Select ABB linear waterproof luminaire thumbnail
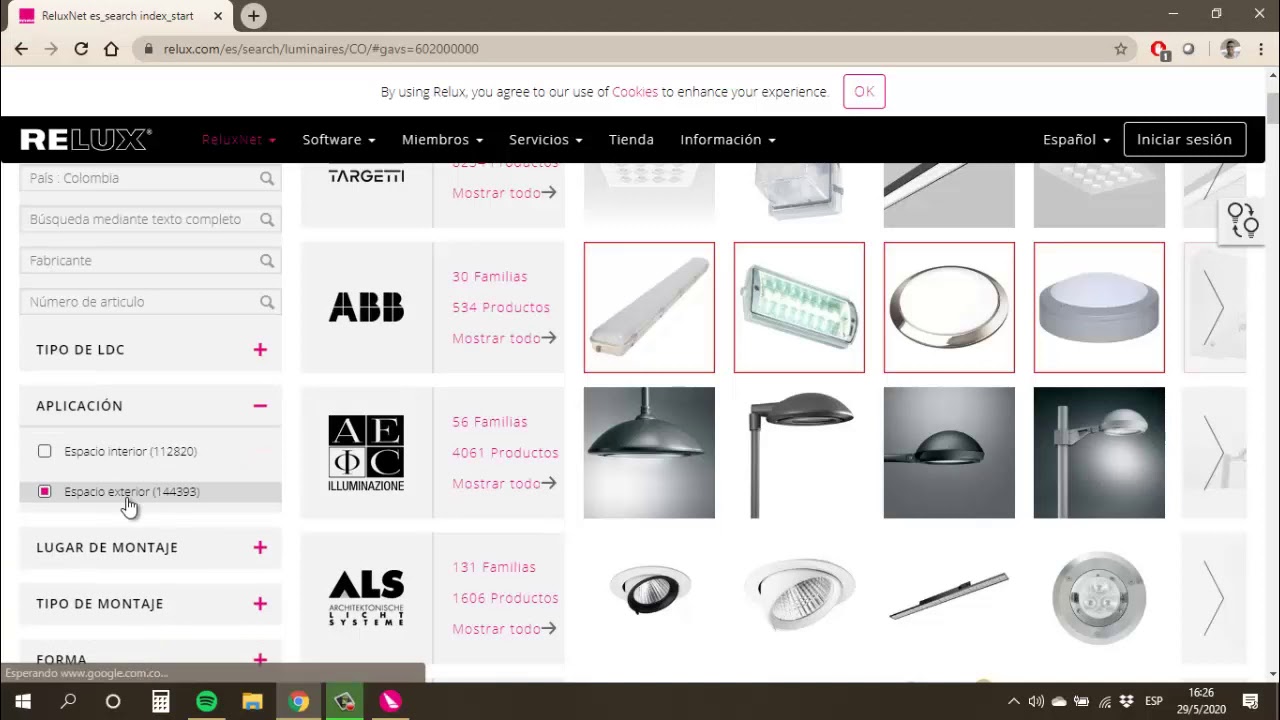This screenshot has height=720, width=1280. [x=649, y=307]
